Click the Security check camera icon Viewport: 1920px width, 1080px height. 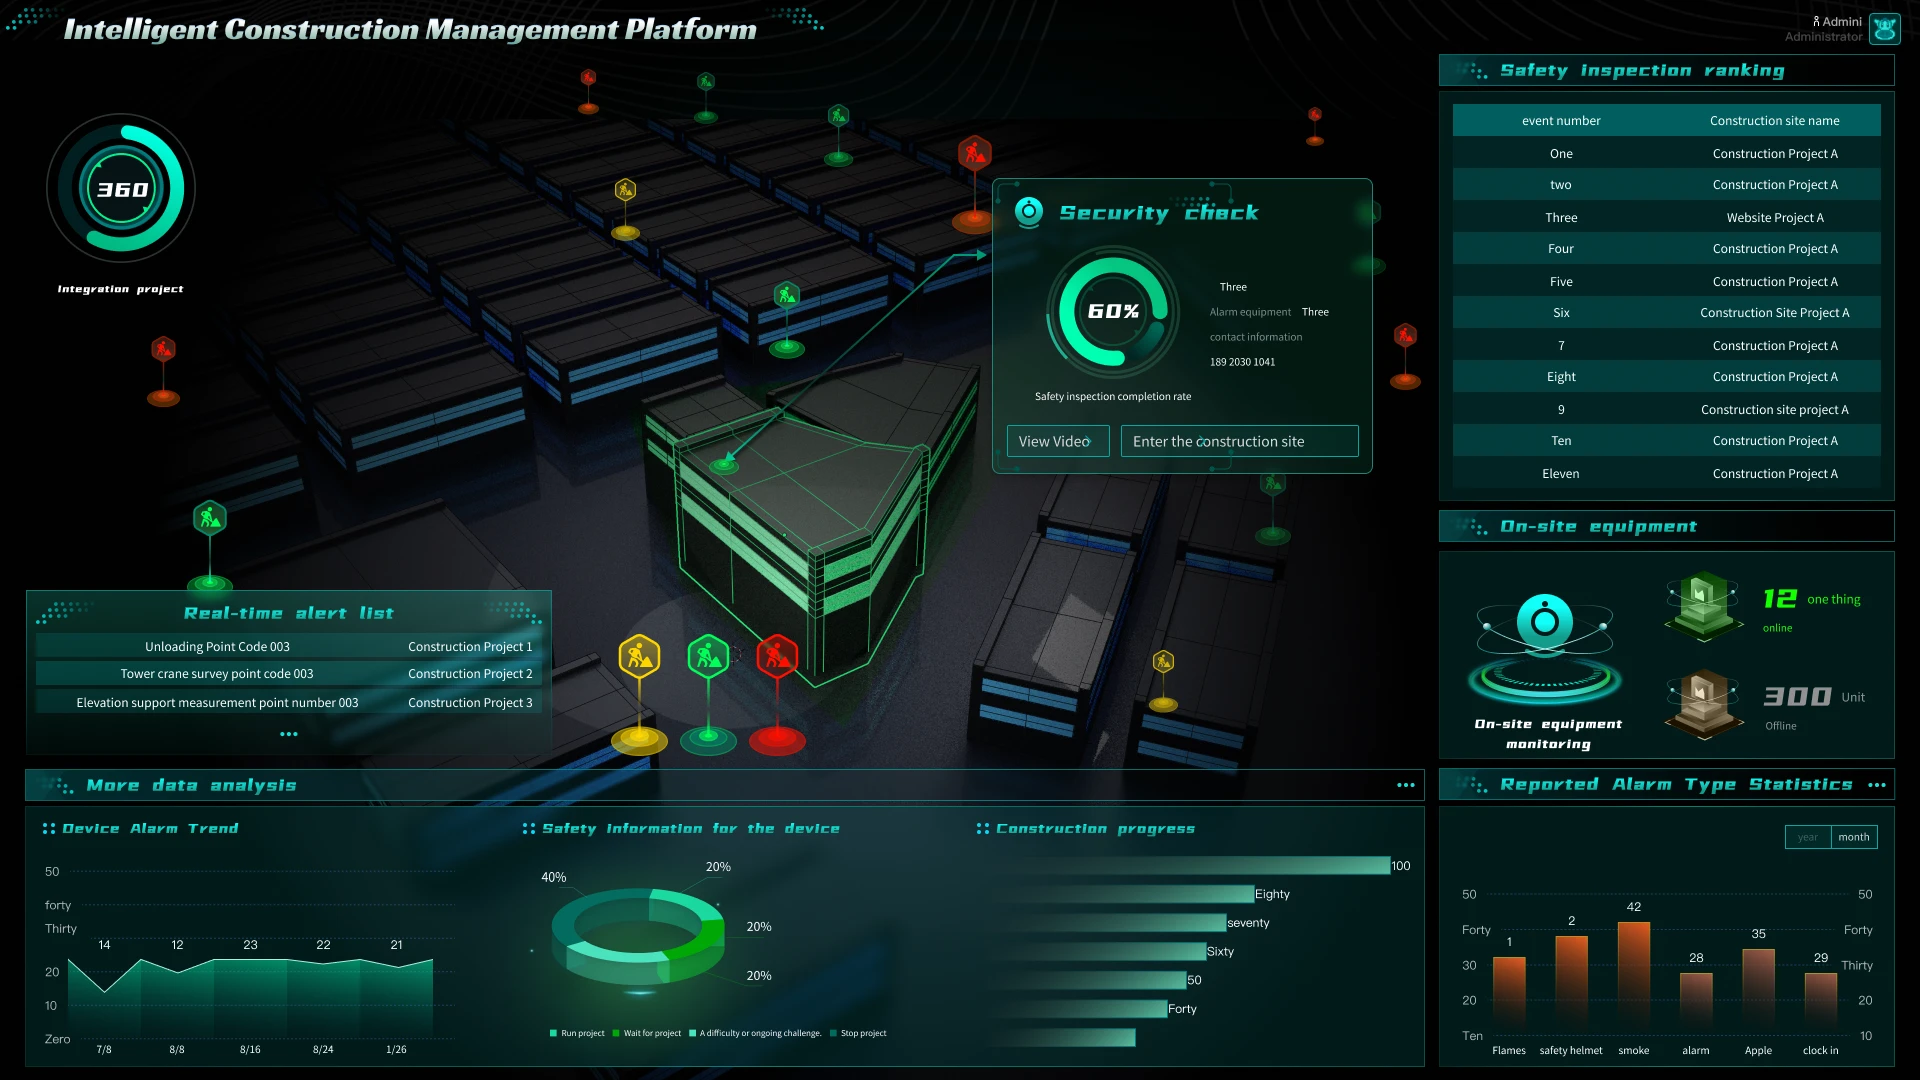(1028, 212)
